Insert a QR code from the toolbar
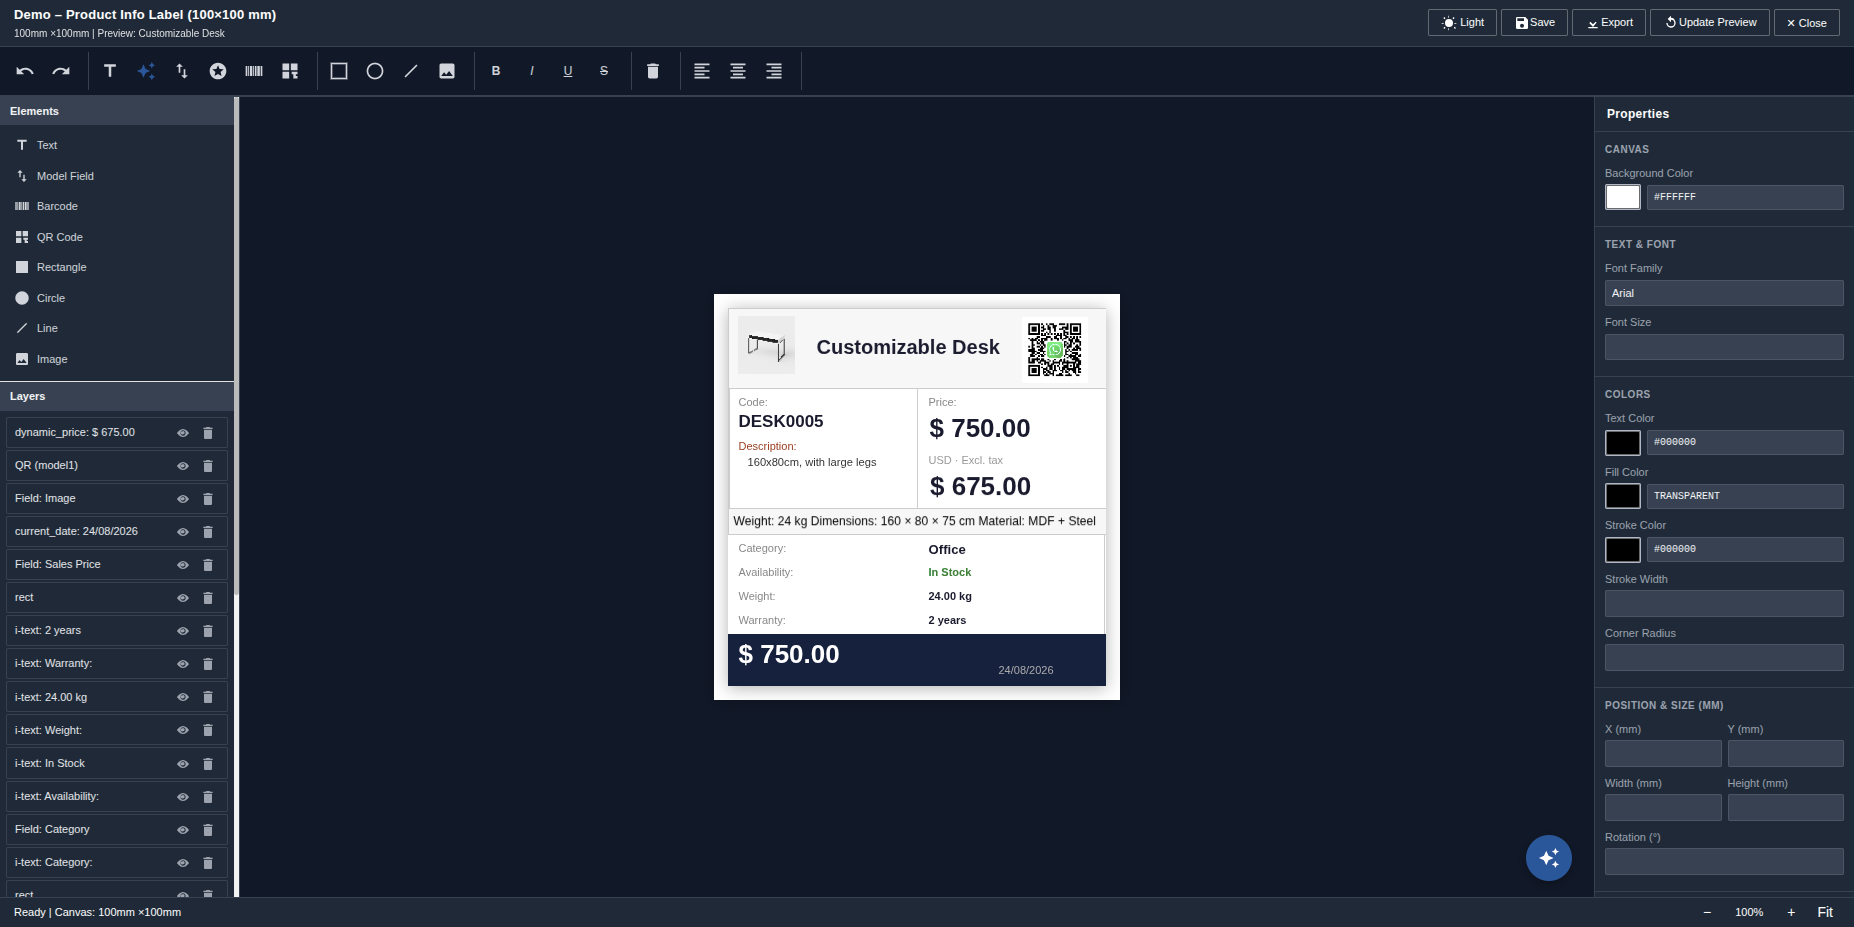Viewport: 1854px width, 927px height. (x=290, y=71)
